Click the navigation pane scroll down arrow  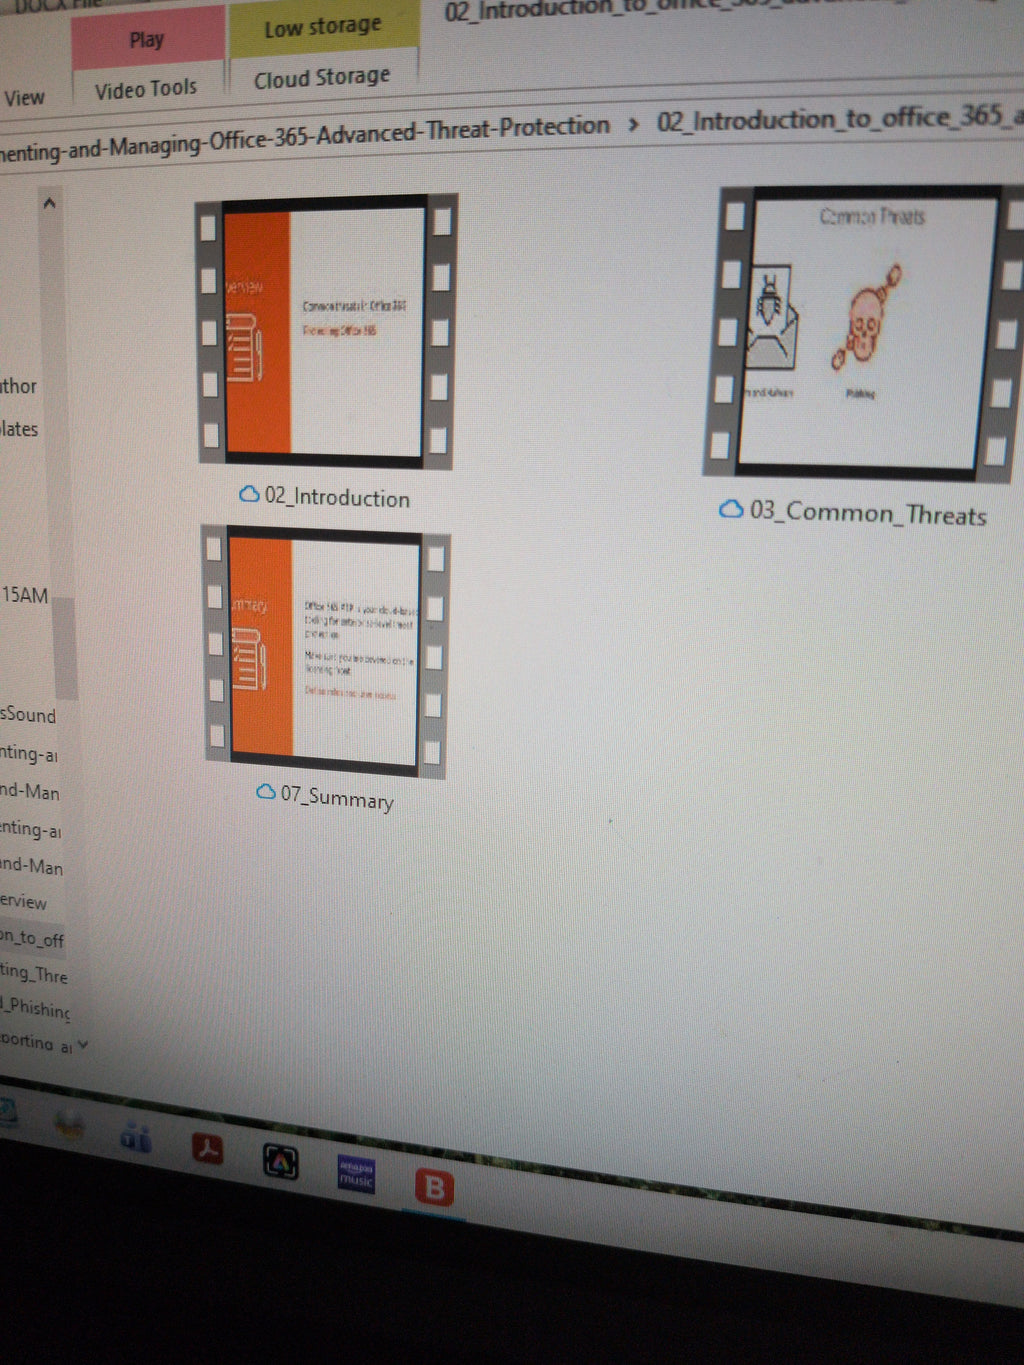[83, 1045]
